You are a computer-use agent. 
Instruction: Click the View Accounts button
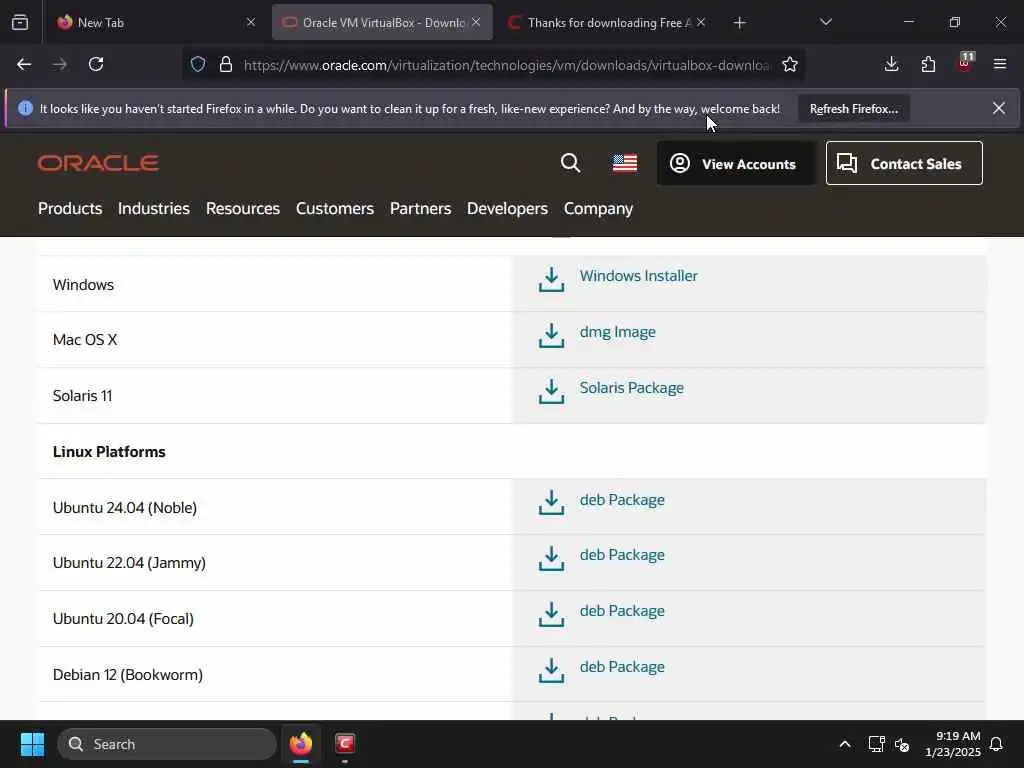736,163
